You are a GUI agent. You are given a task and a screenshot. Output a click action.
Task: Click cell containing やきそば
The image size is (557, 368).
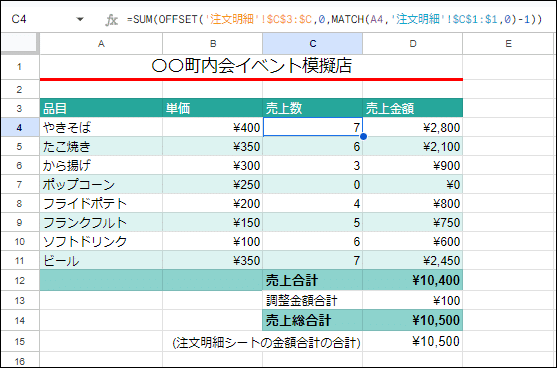[101, 127]
